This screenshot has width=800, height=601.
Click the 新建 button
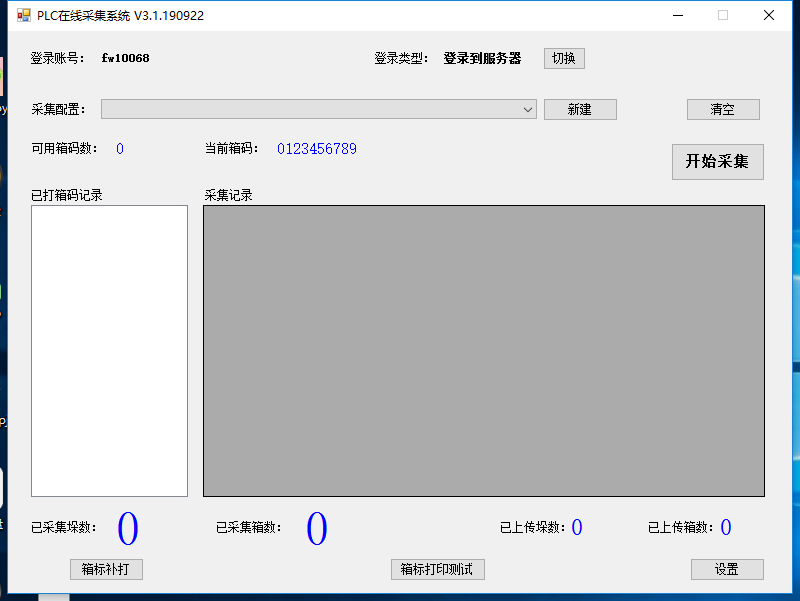click(x=580, y=109)
